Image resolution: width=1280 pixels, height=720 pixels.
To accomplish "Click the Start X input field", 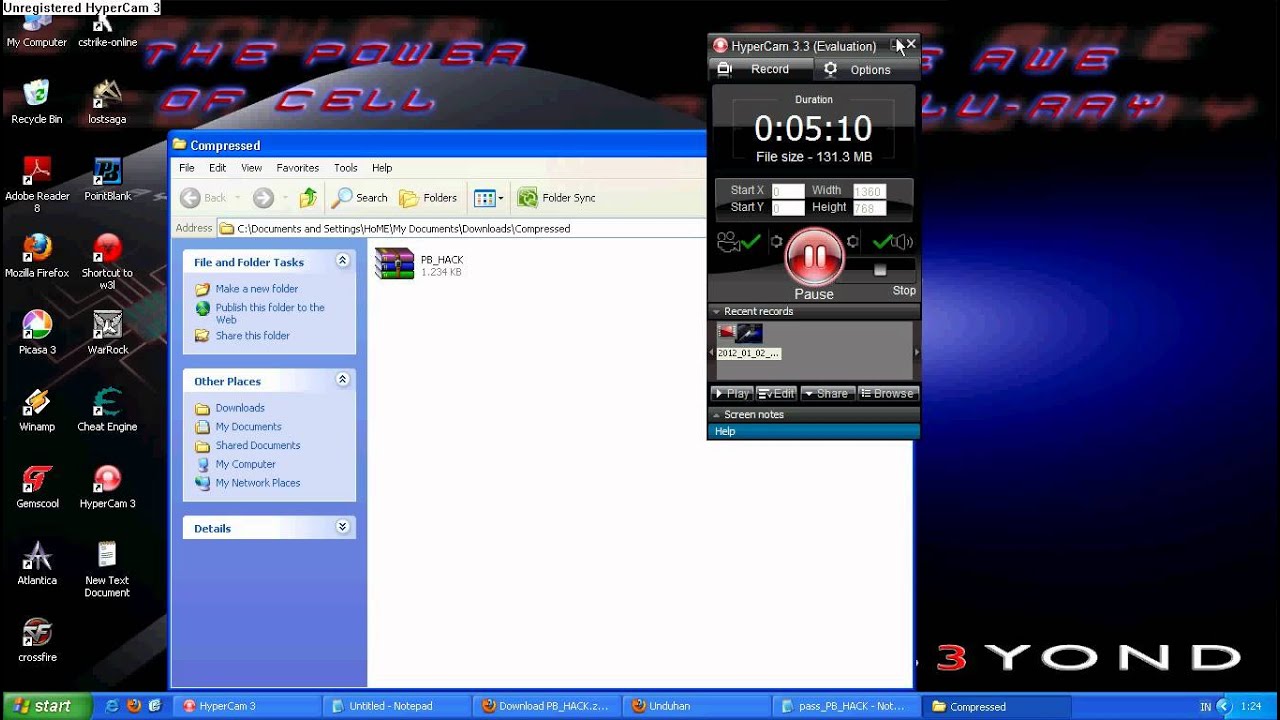I will [788, 191].
